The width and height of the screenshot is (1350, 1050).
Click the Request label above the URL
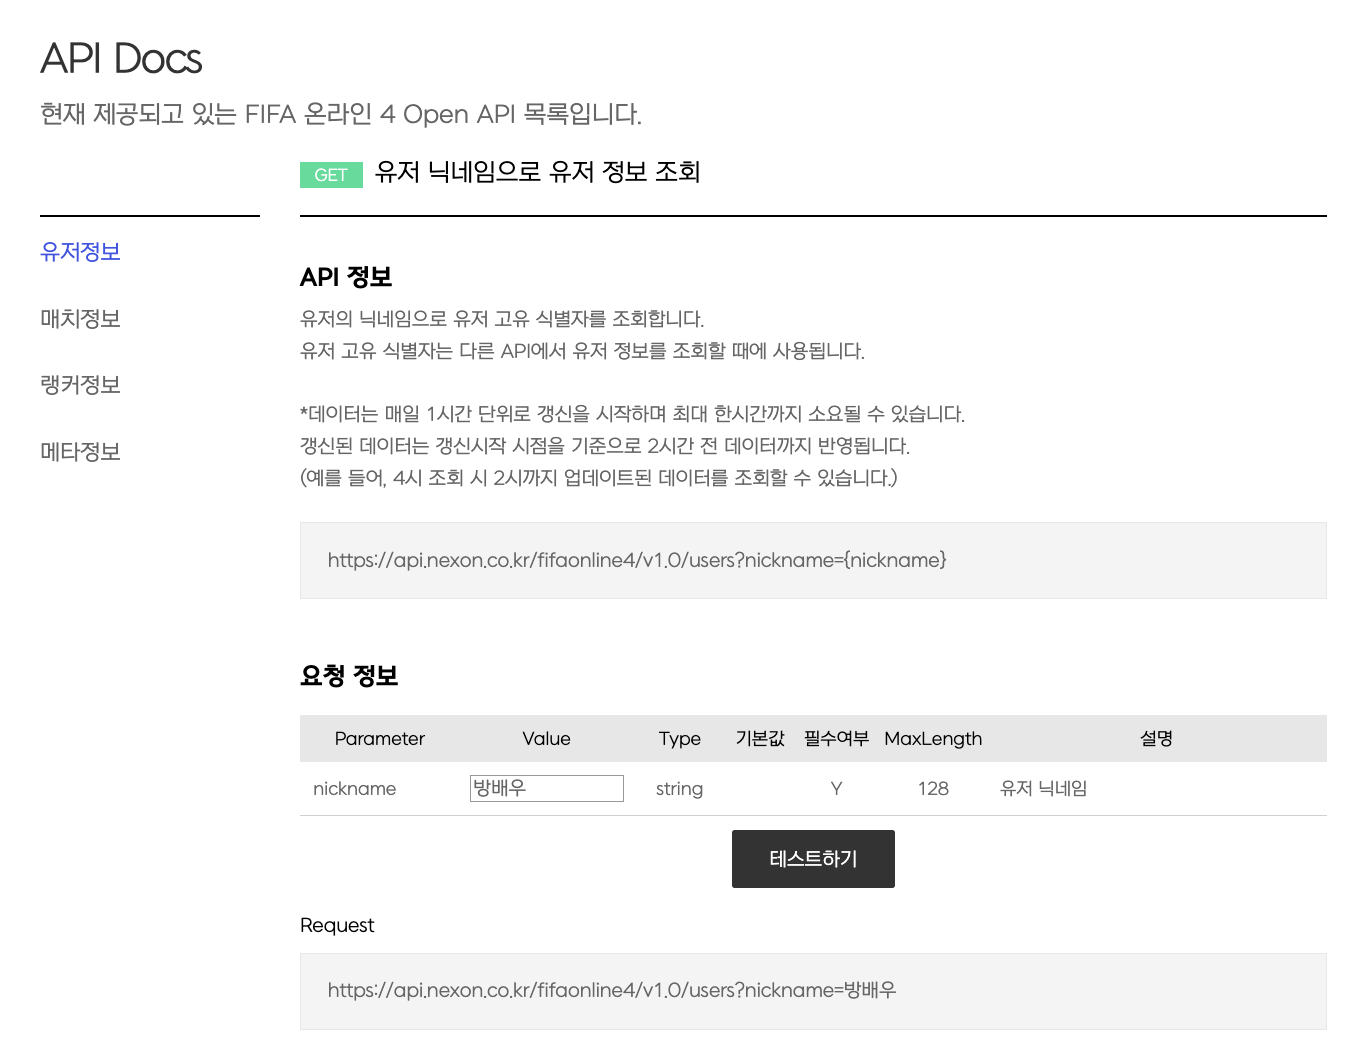pos(337,924)
